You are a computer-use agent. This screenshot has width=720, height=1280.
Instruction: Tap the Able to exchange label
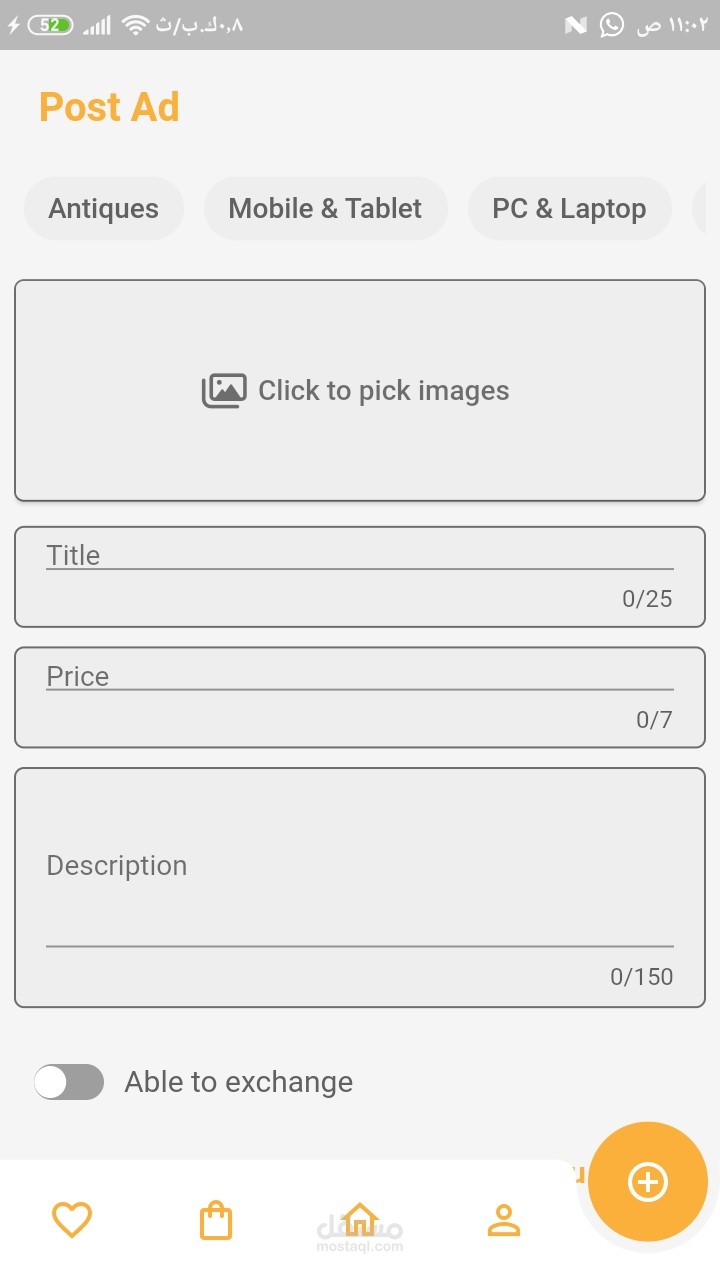pos(239,1082)
